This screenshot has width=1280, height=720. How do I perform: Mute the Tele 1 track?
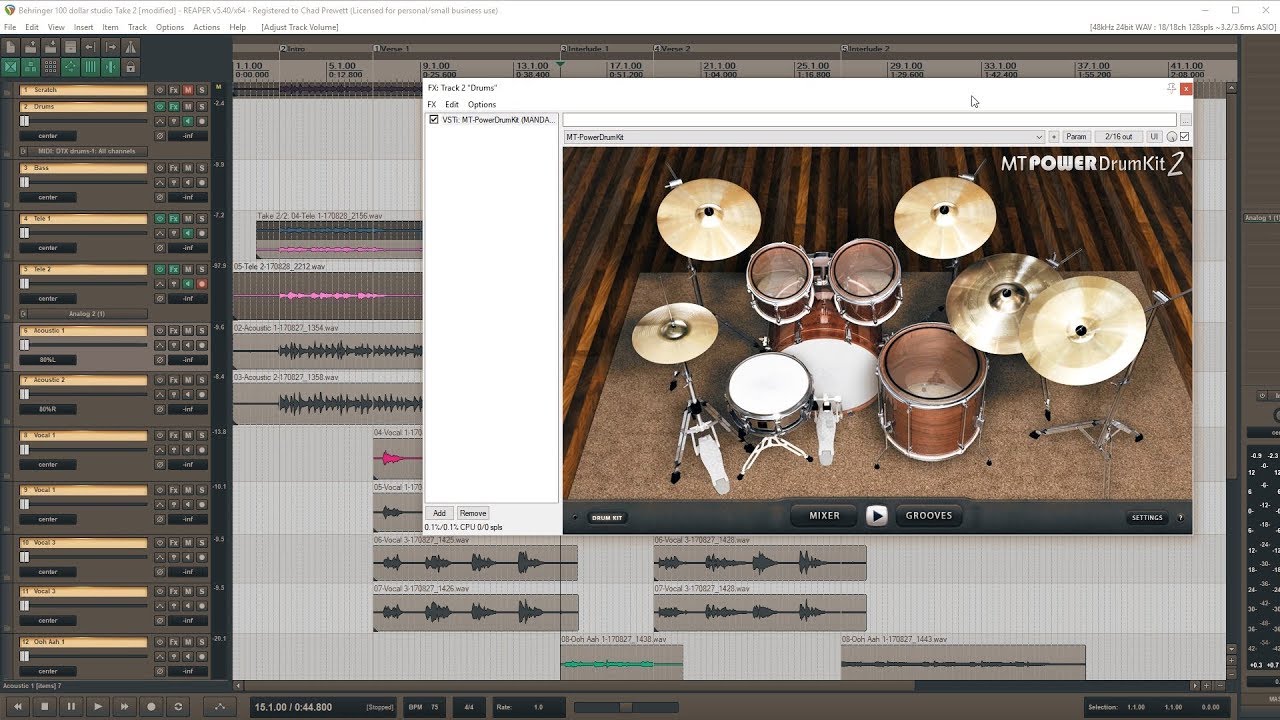click(188, 218)
